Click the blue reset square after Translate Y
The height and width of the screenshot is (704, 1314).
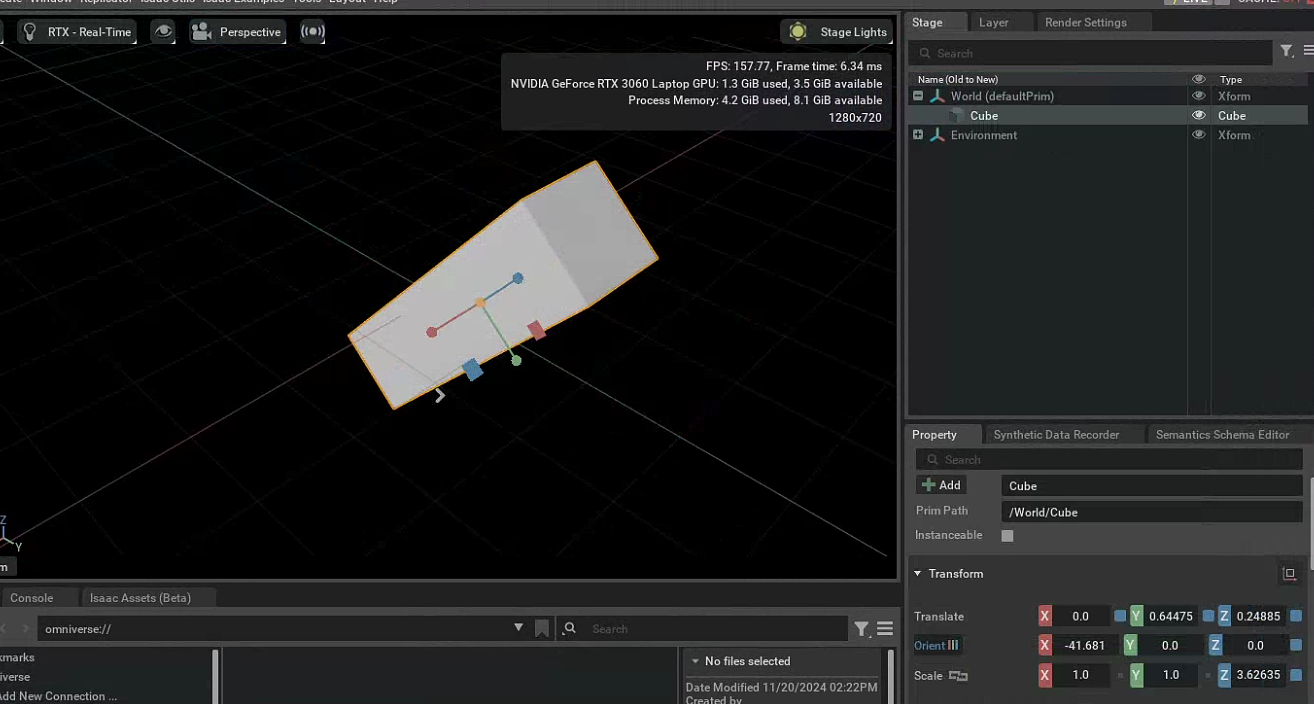pyautogui.click(x=1208, y=616)
